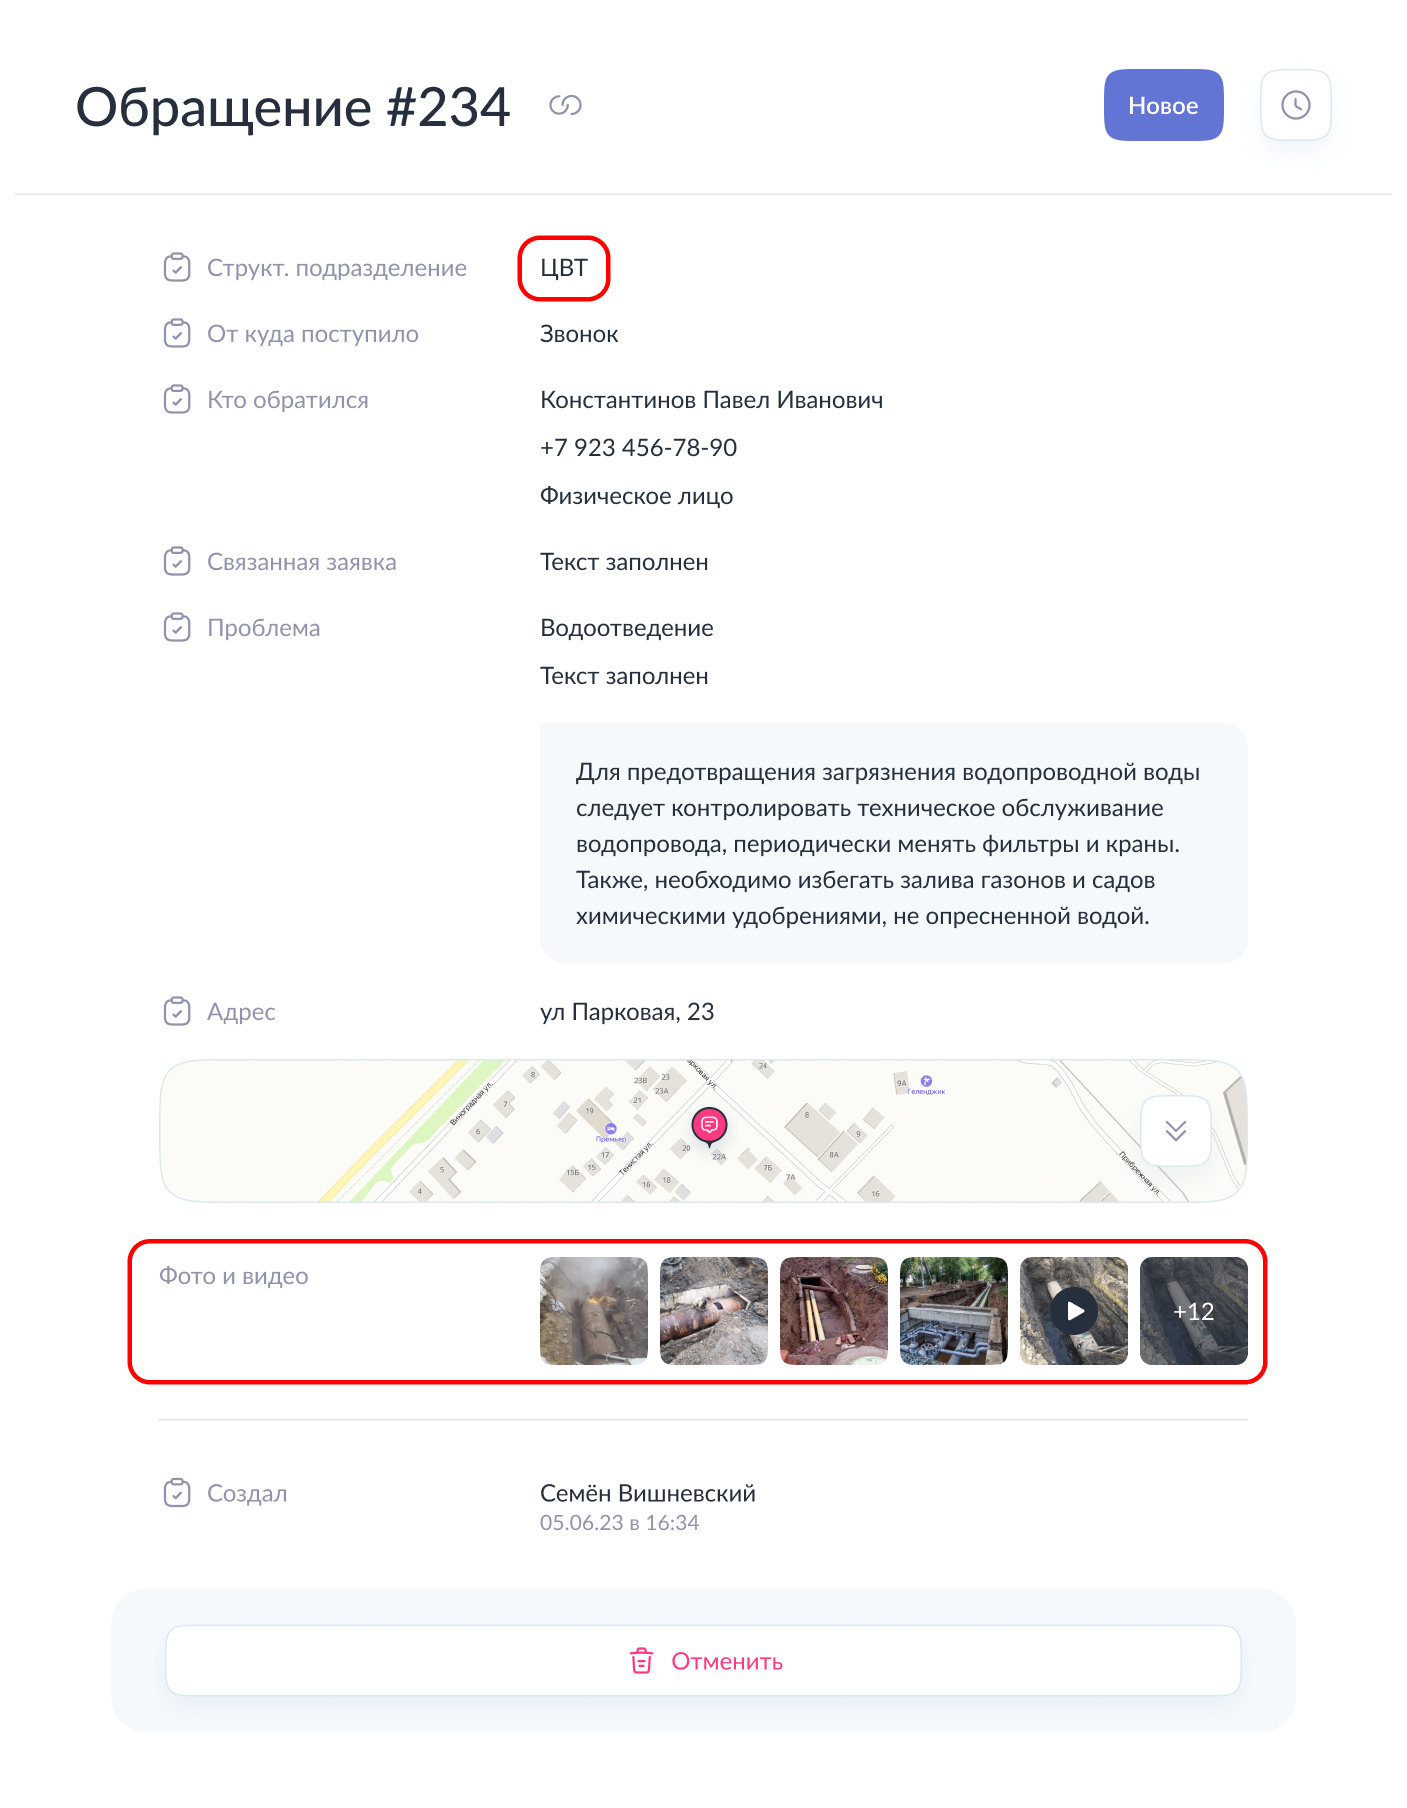Click clipboard icon beside Кто обратился
The image size is (1407, 1808).
(177, 399)
